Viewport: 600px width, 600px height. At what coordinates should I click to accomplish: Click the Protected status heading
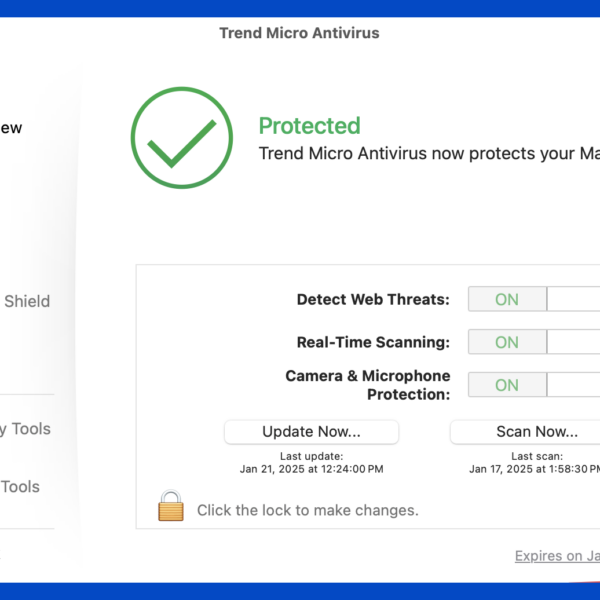[x=310, y=126]
